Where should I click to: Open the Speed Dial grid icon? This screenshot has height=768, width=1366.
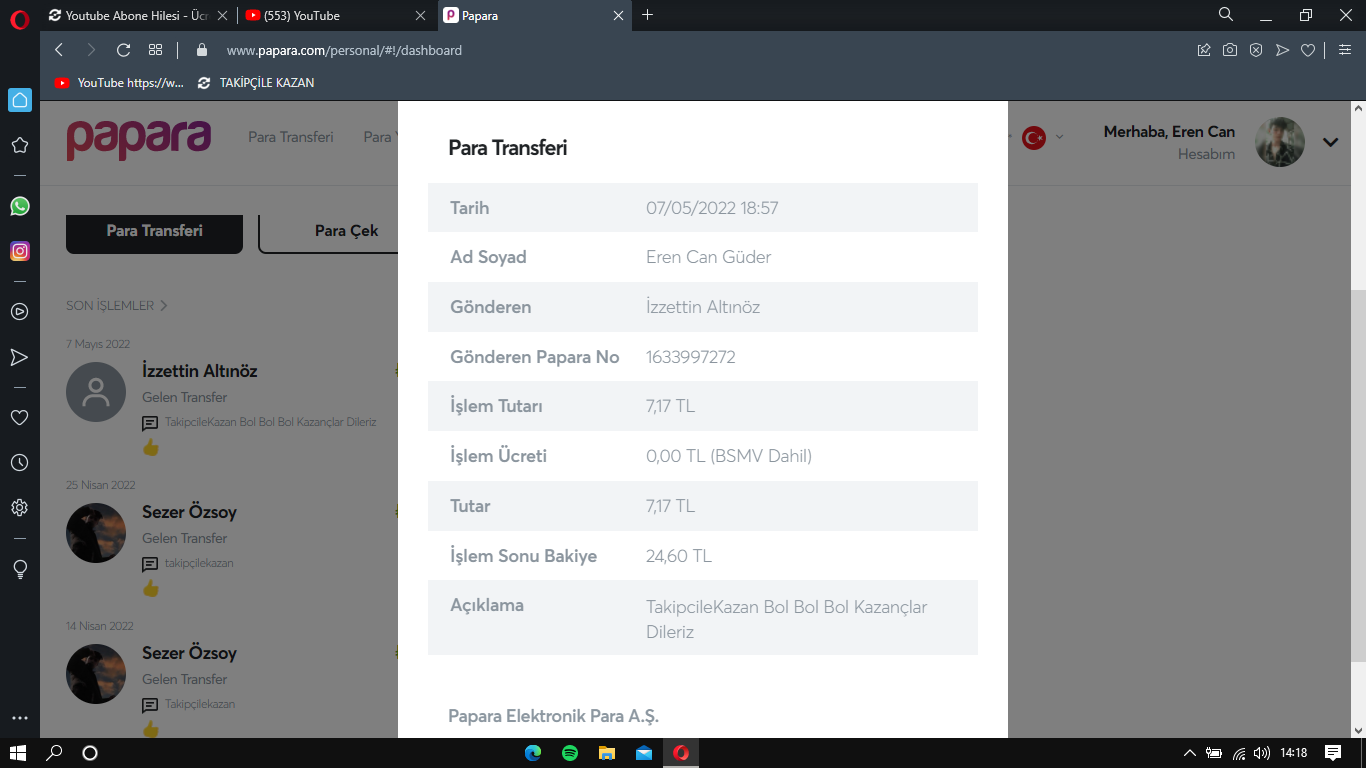point(155,50)
